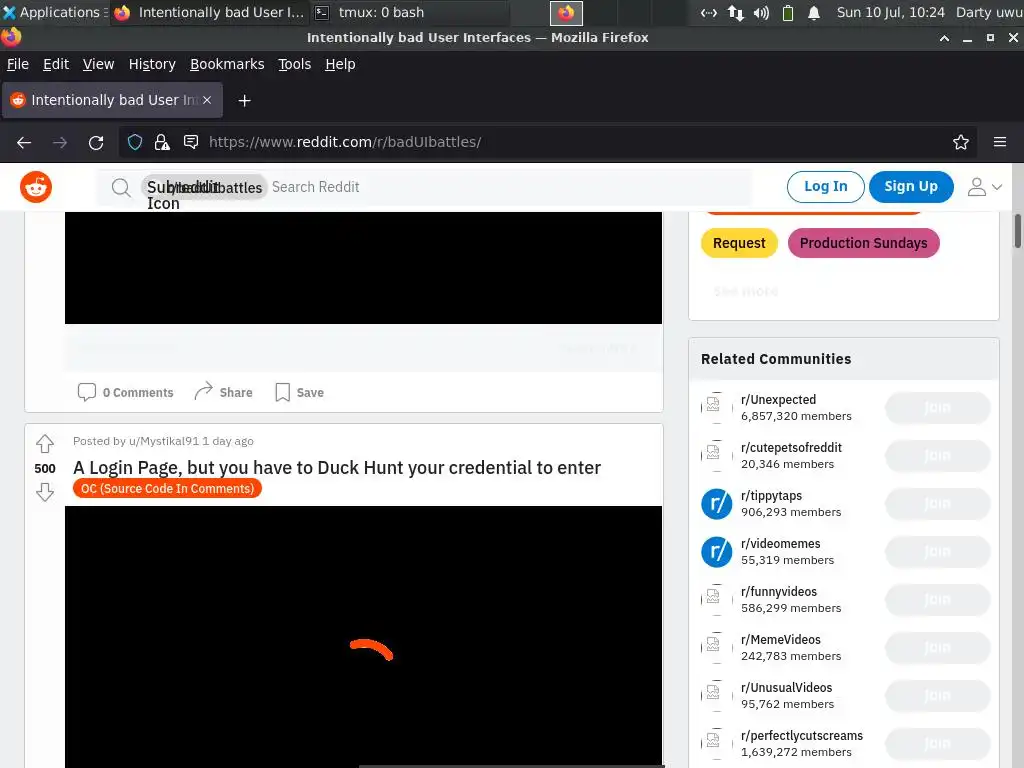Click the OC Source Code In Comments flair

[167, 488]
